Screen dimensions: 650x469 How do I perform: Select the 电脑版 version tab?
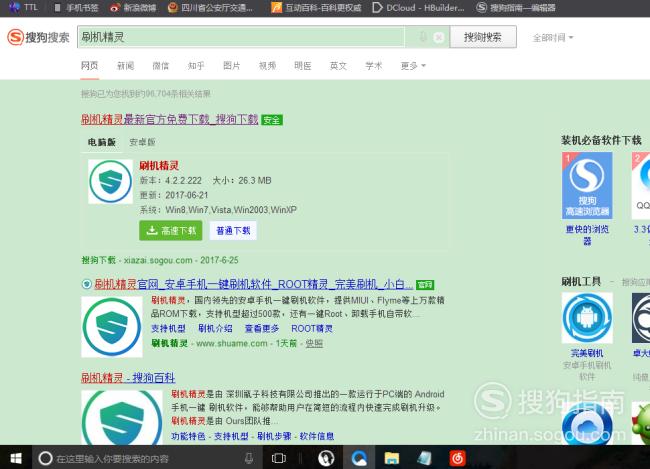[102, 142]
